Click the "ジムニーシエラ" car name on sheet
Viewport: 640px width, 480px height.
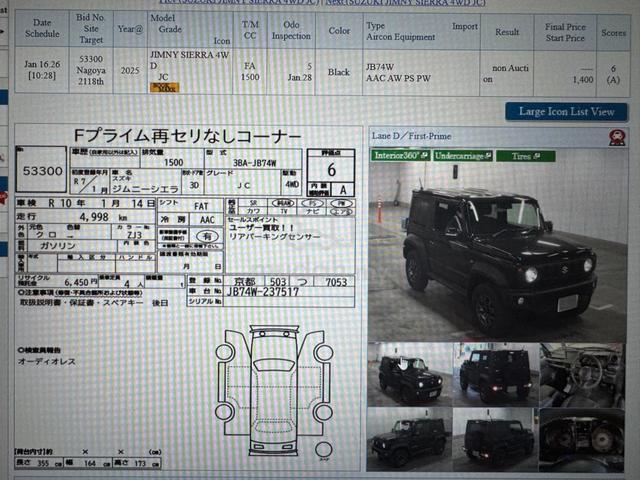(x=145, y=189)
